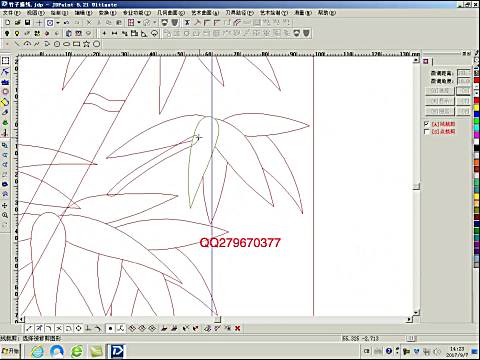This screenshot has width=480, height=360.
Task: Click the red X icon in bottom toolbar
Action: 237,328
